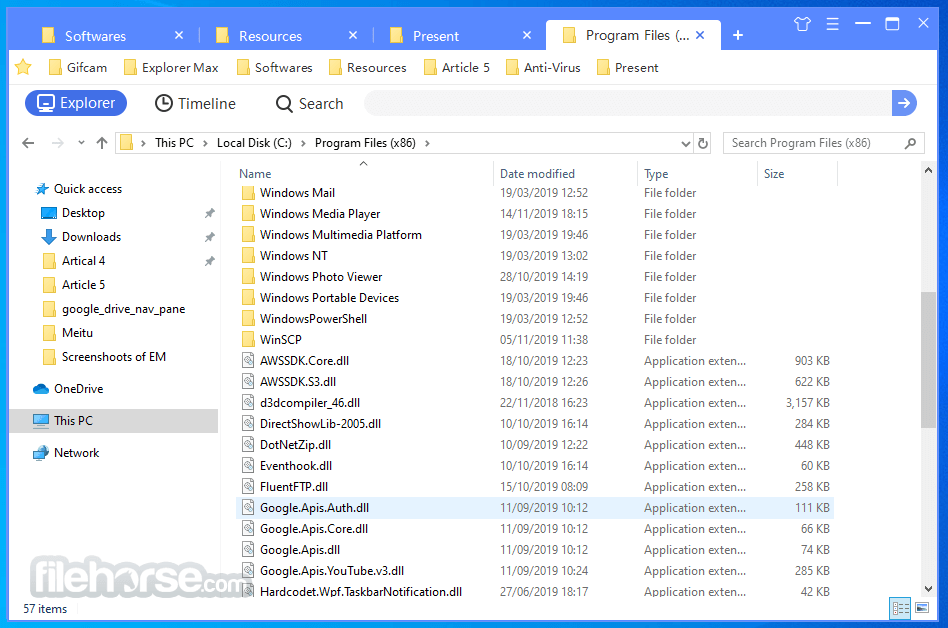Close the Resources tab
The width and height of the screenshot is (948, 628).
(353, 35)
